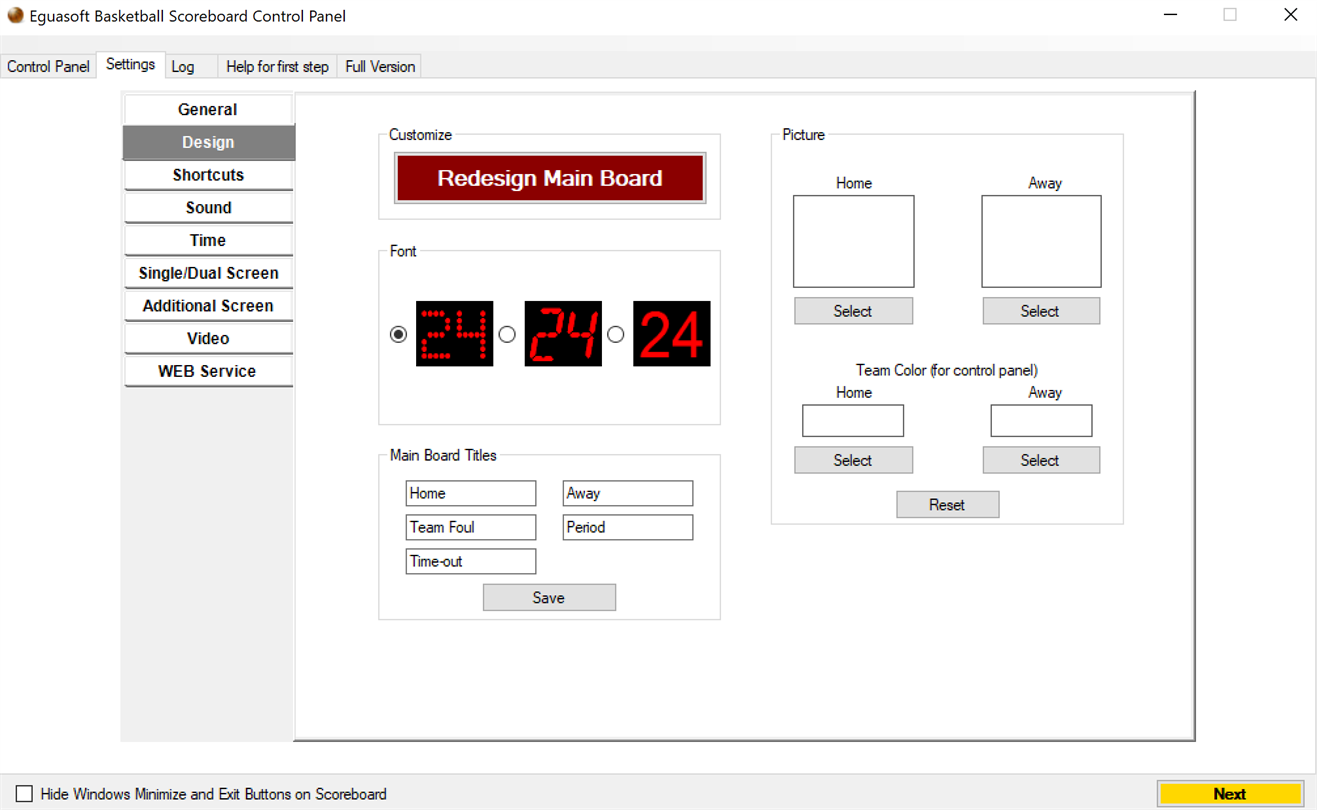Open Shortcuts settings section
This screenshot has height=810, width=1317.
coord(208,175)
